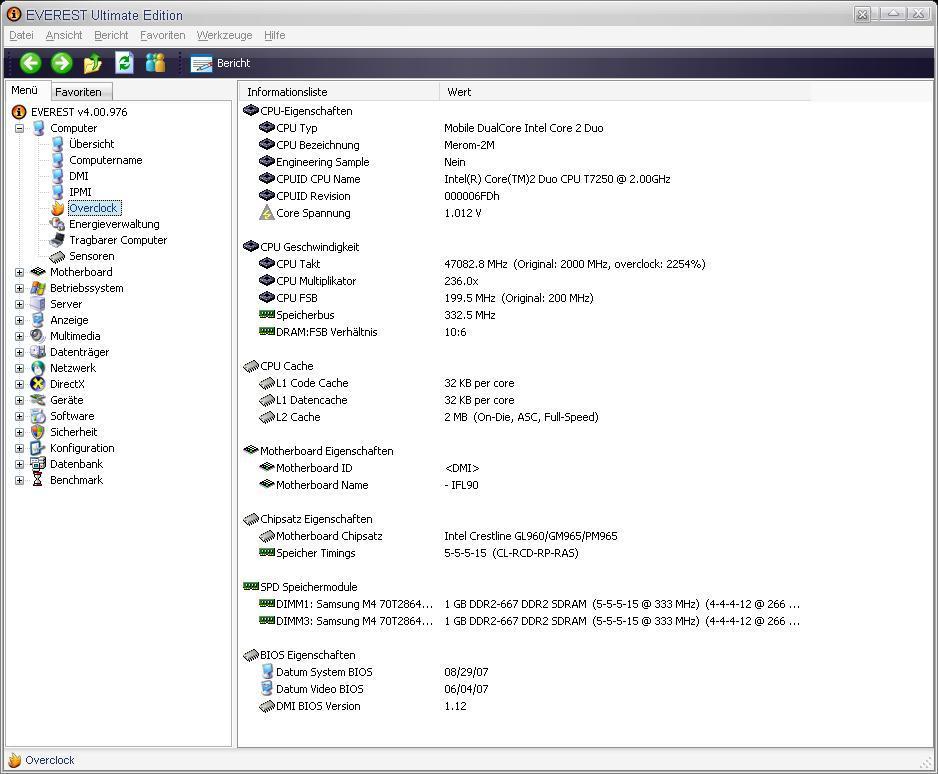Expand the Datenträger tree node
The image size is (938, 774).
19,352
